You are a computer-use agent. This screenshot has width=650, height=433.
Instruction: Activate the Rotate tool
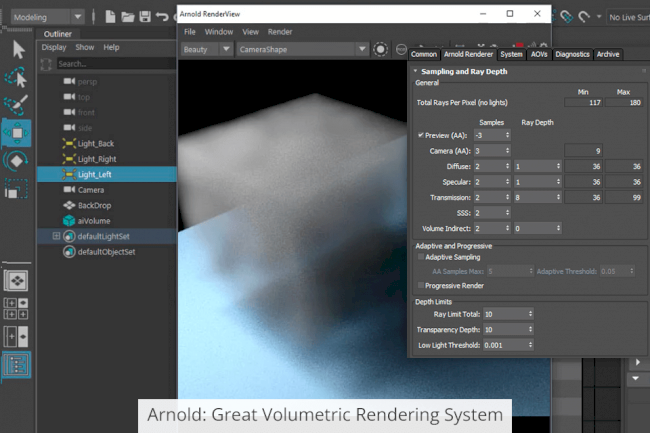click(16, 161)
